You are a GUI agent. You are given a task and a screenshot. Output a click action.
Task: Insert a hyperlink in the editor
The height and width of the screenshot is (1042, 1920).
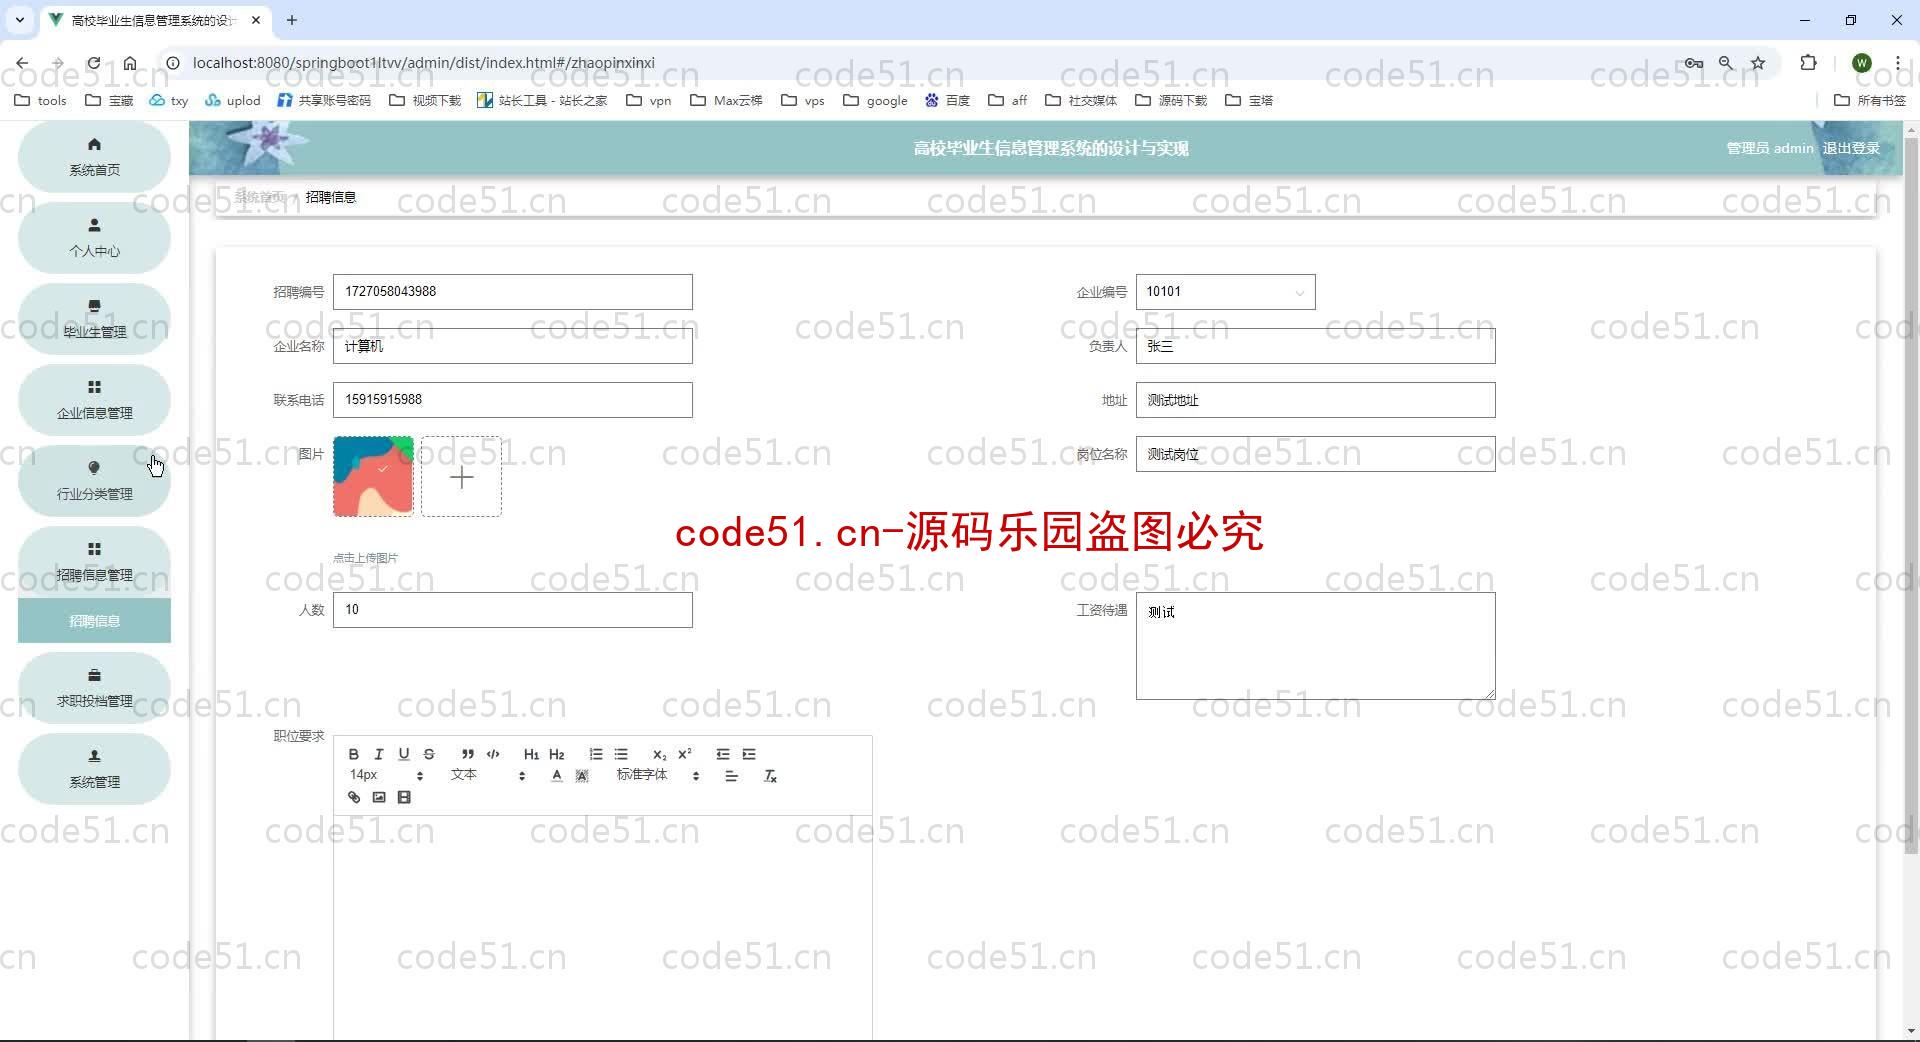tap(353, 797)
